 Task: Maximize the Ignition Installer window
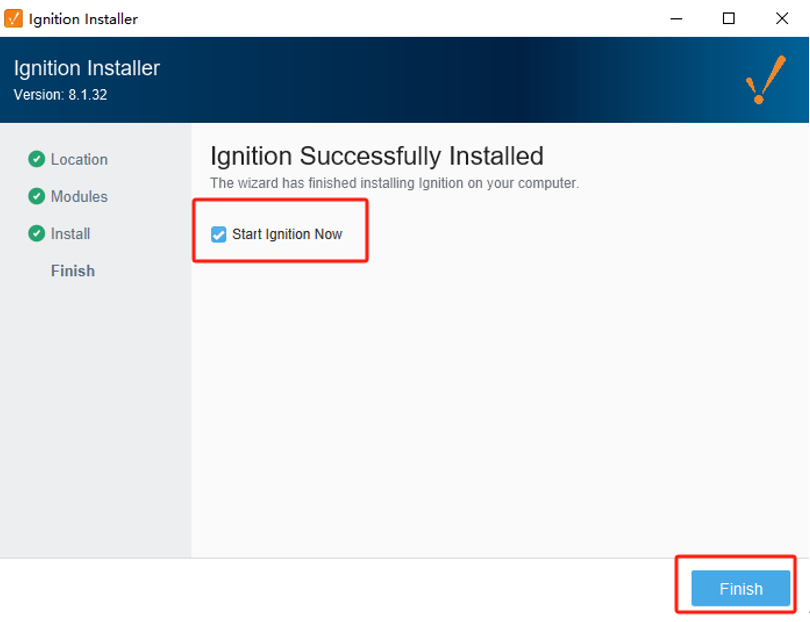click(729, 19)
